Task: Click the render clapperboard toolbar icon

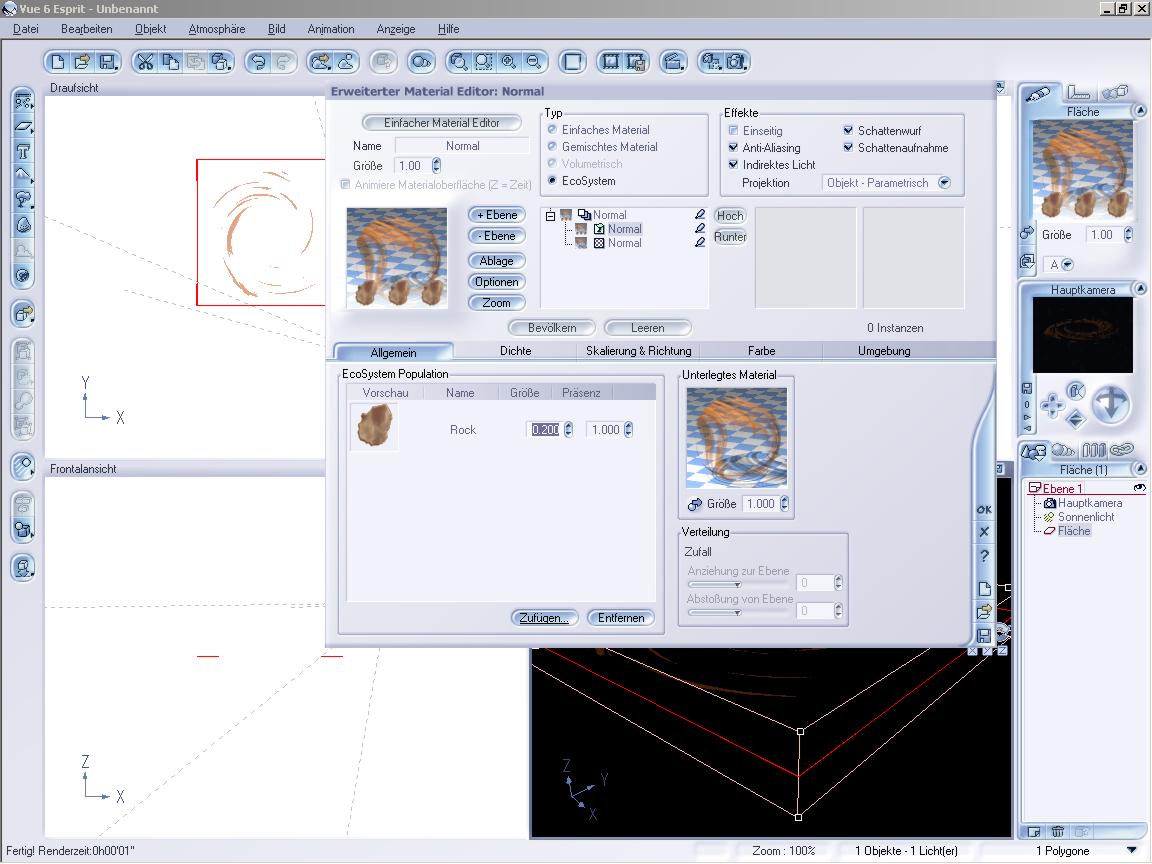Action: [x=672, y=62]
